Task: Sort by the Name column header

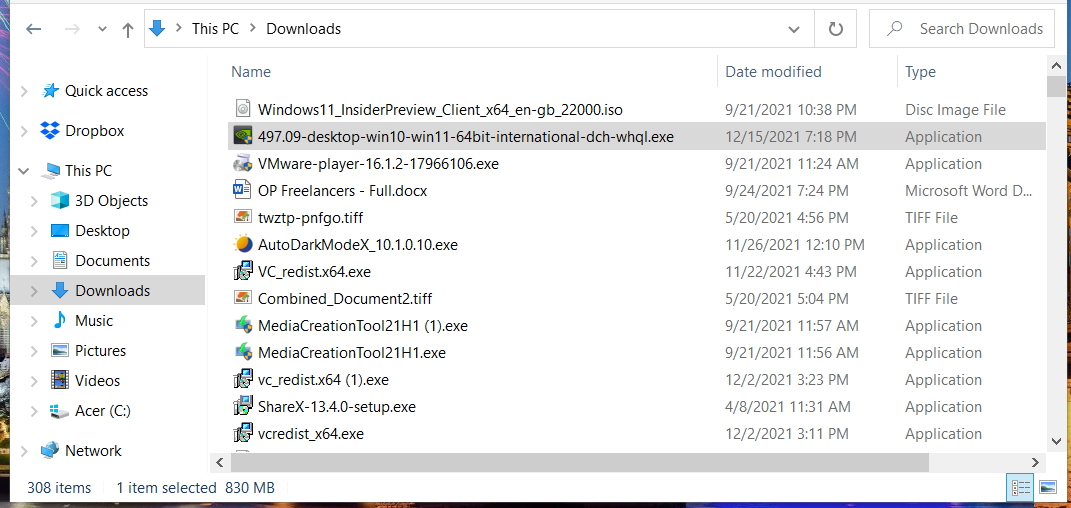Action: (251, 72)
